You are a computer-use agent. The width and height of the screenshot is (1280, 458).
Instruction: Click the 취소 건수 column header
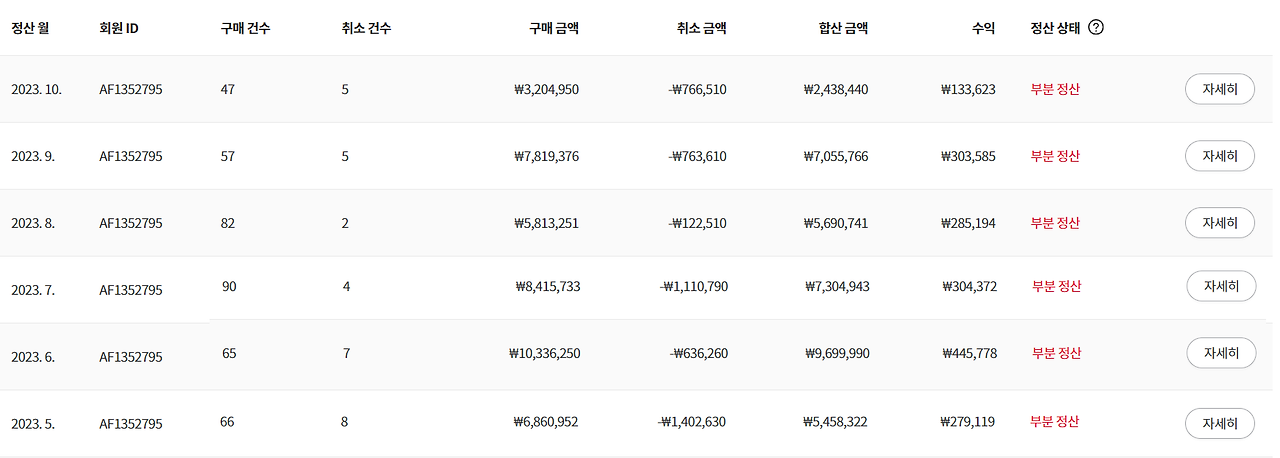click(366, 28)
